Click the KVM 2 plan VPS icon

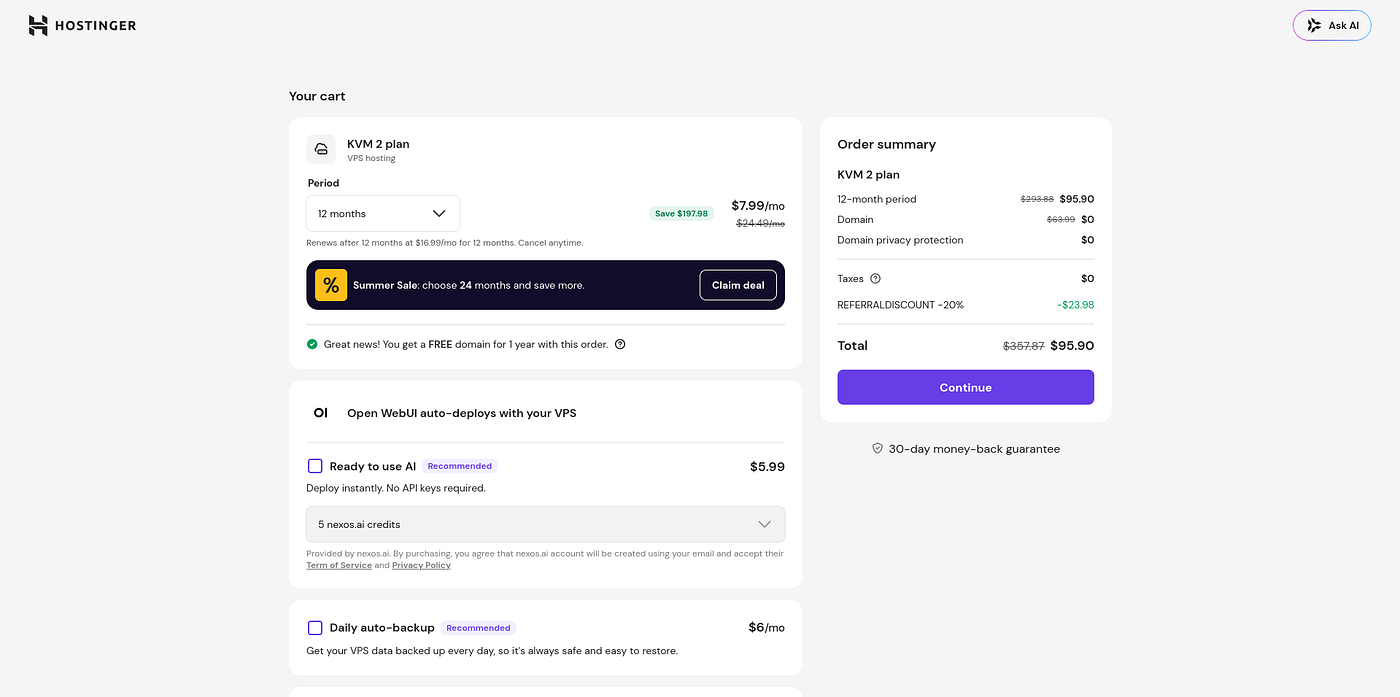pyautogui.click(x=321, y=149)
